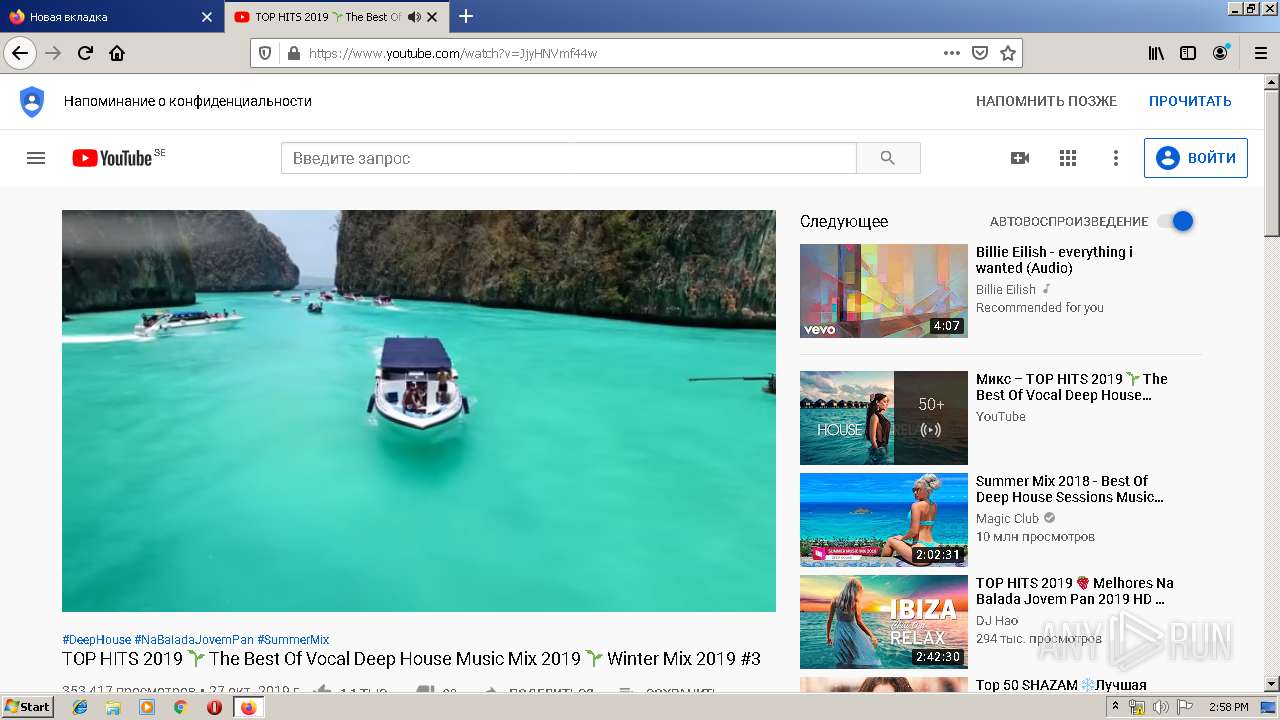Open Windows Explorer folder icon on taskbar
The width and height of the screenshot is (1280, 720).
point(113,707)
